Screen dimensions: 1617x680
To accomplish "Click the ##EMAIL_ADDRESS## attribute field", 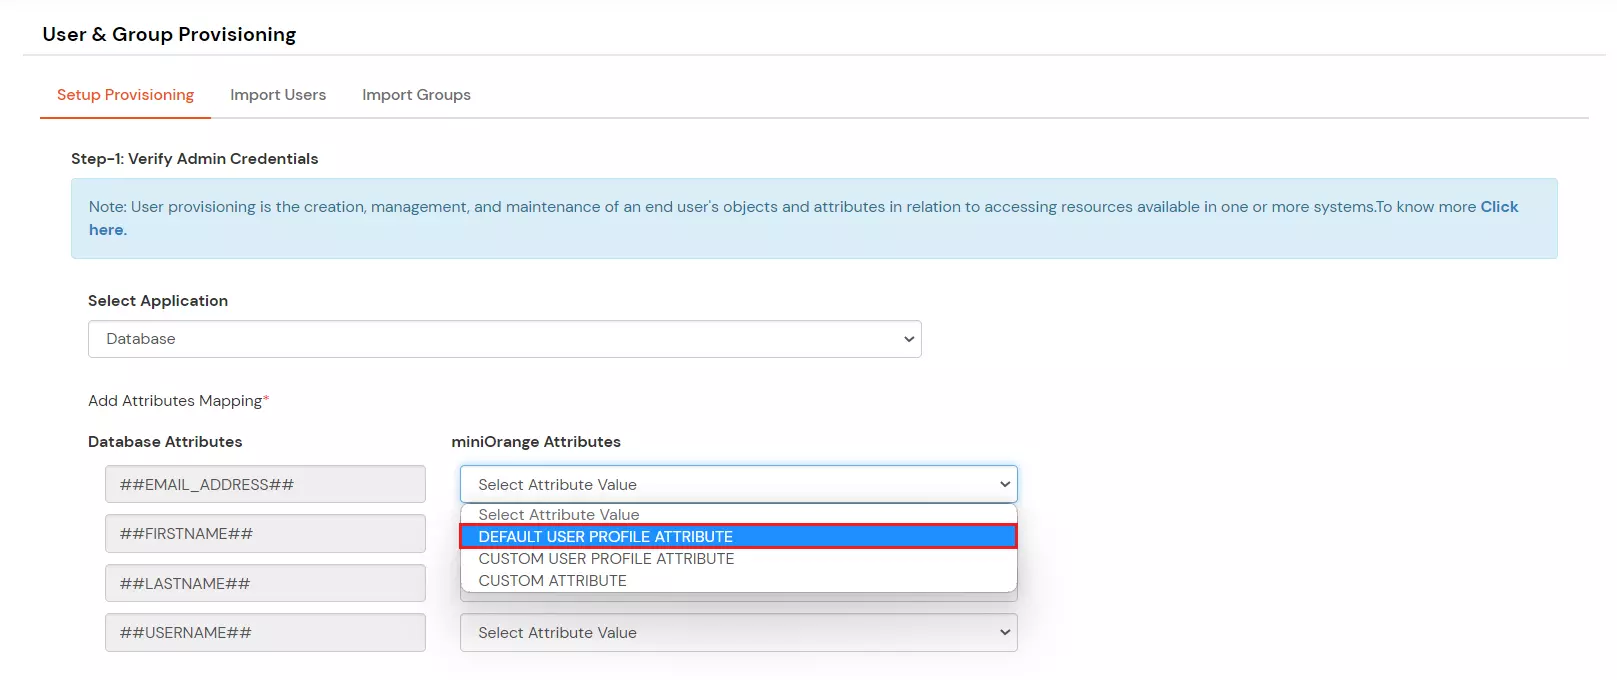I will point(265,484).
